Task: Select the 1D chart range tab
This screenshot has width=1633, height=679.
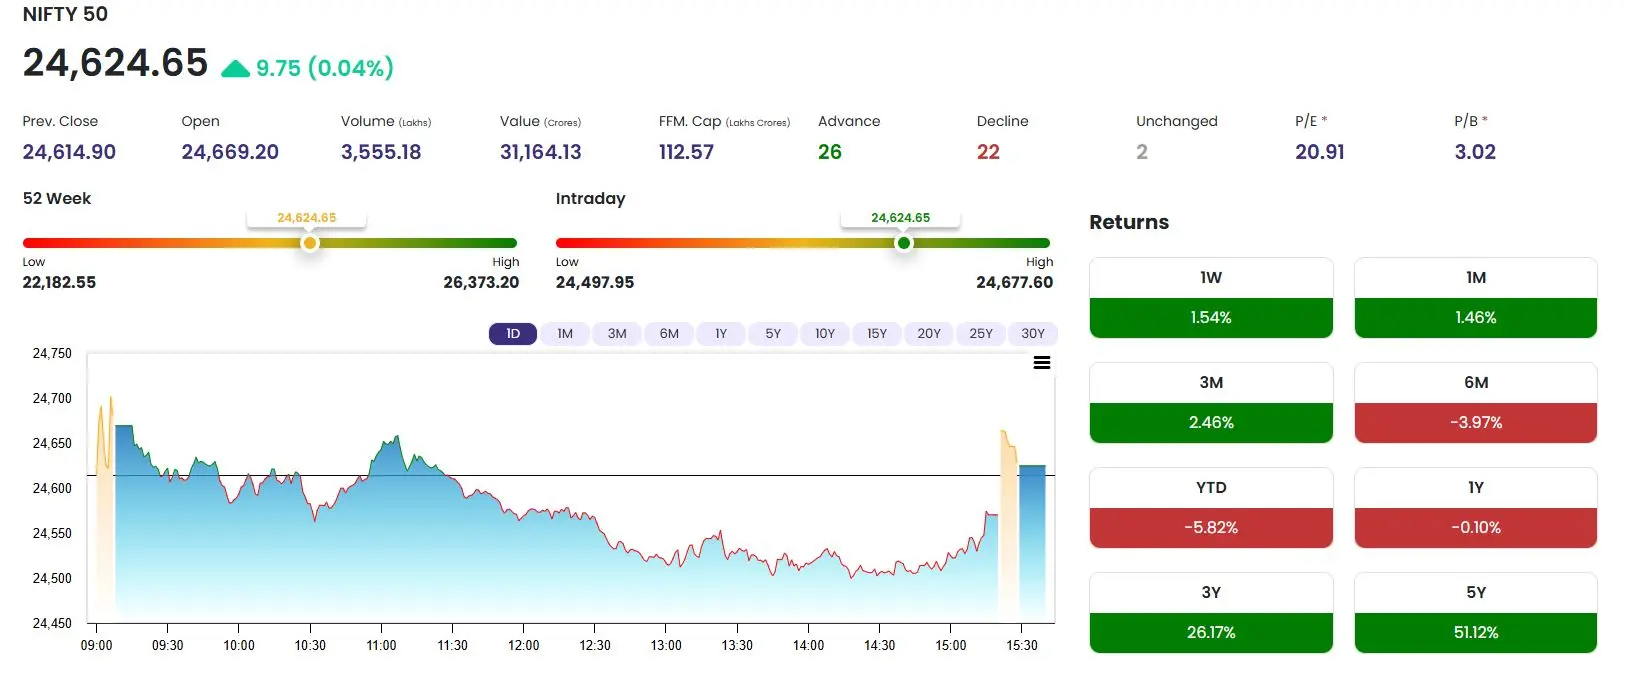Action: [x=513, y=334]
